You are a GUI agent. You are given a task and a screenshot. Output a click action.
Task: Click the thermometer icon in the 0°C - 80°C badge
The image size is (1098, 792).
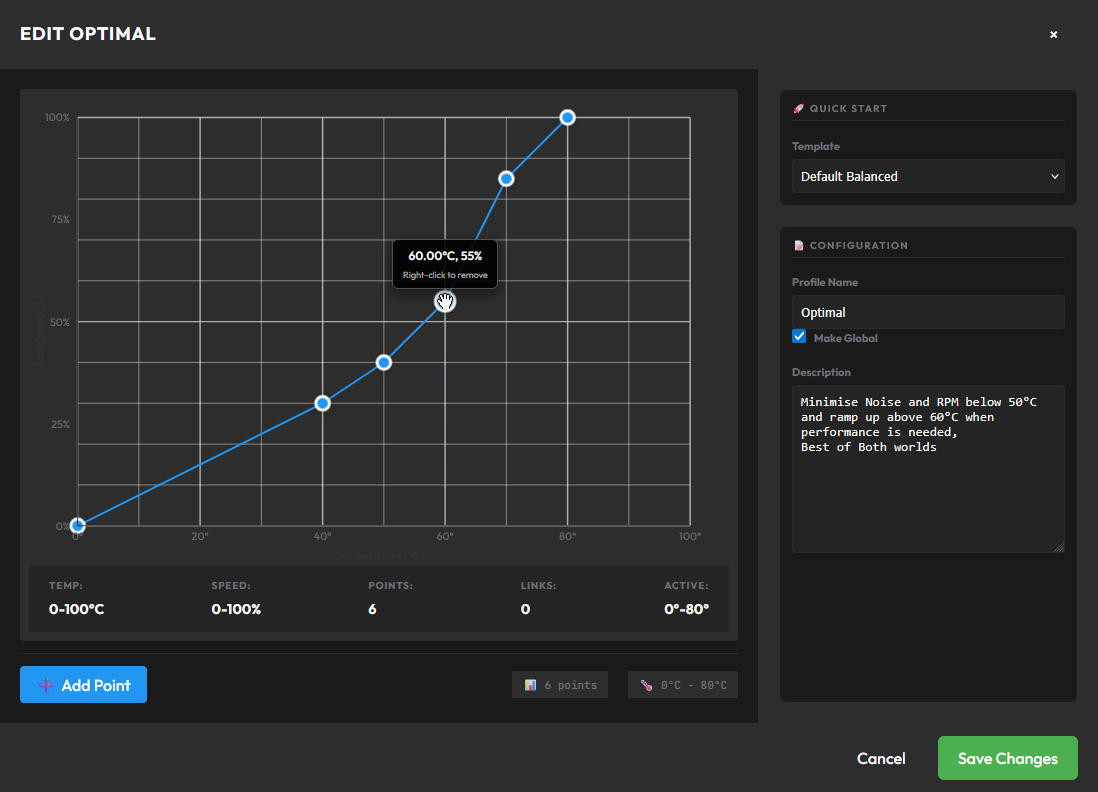pyautogui.click(x=646, y=685)
